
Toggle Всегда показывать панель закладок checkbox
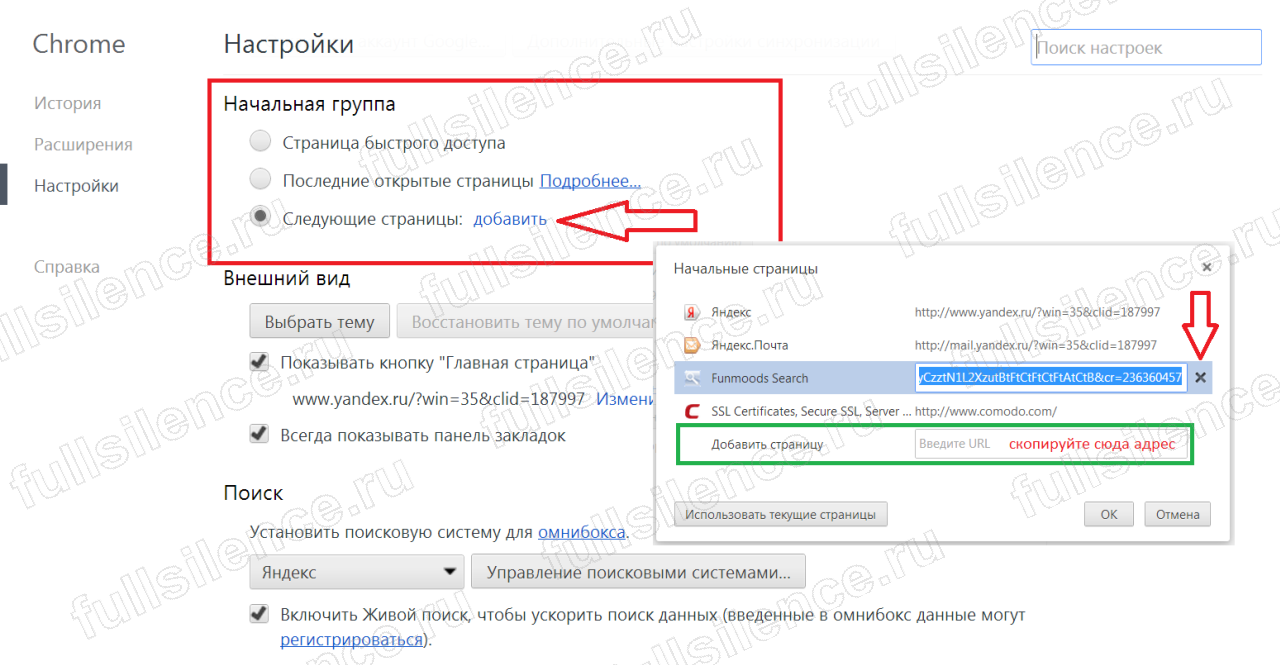click(x=259, y=435)
